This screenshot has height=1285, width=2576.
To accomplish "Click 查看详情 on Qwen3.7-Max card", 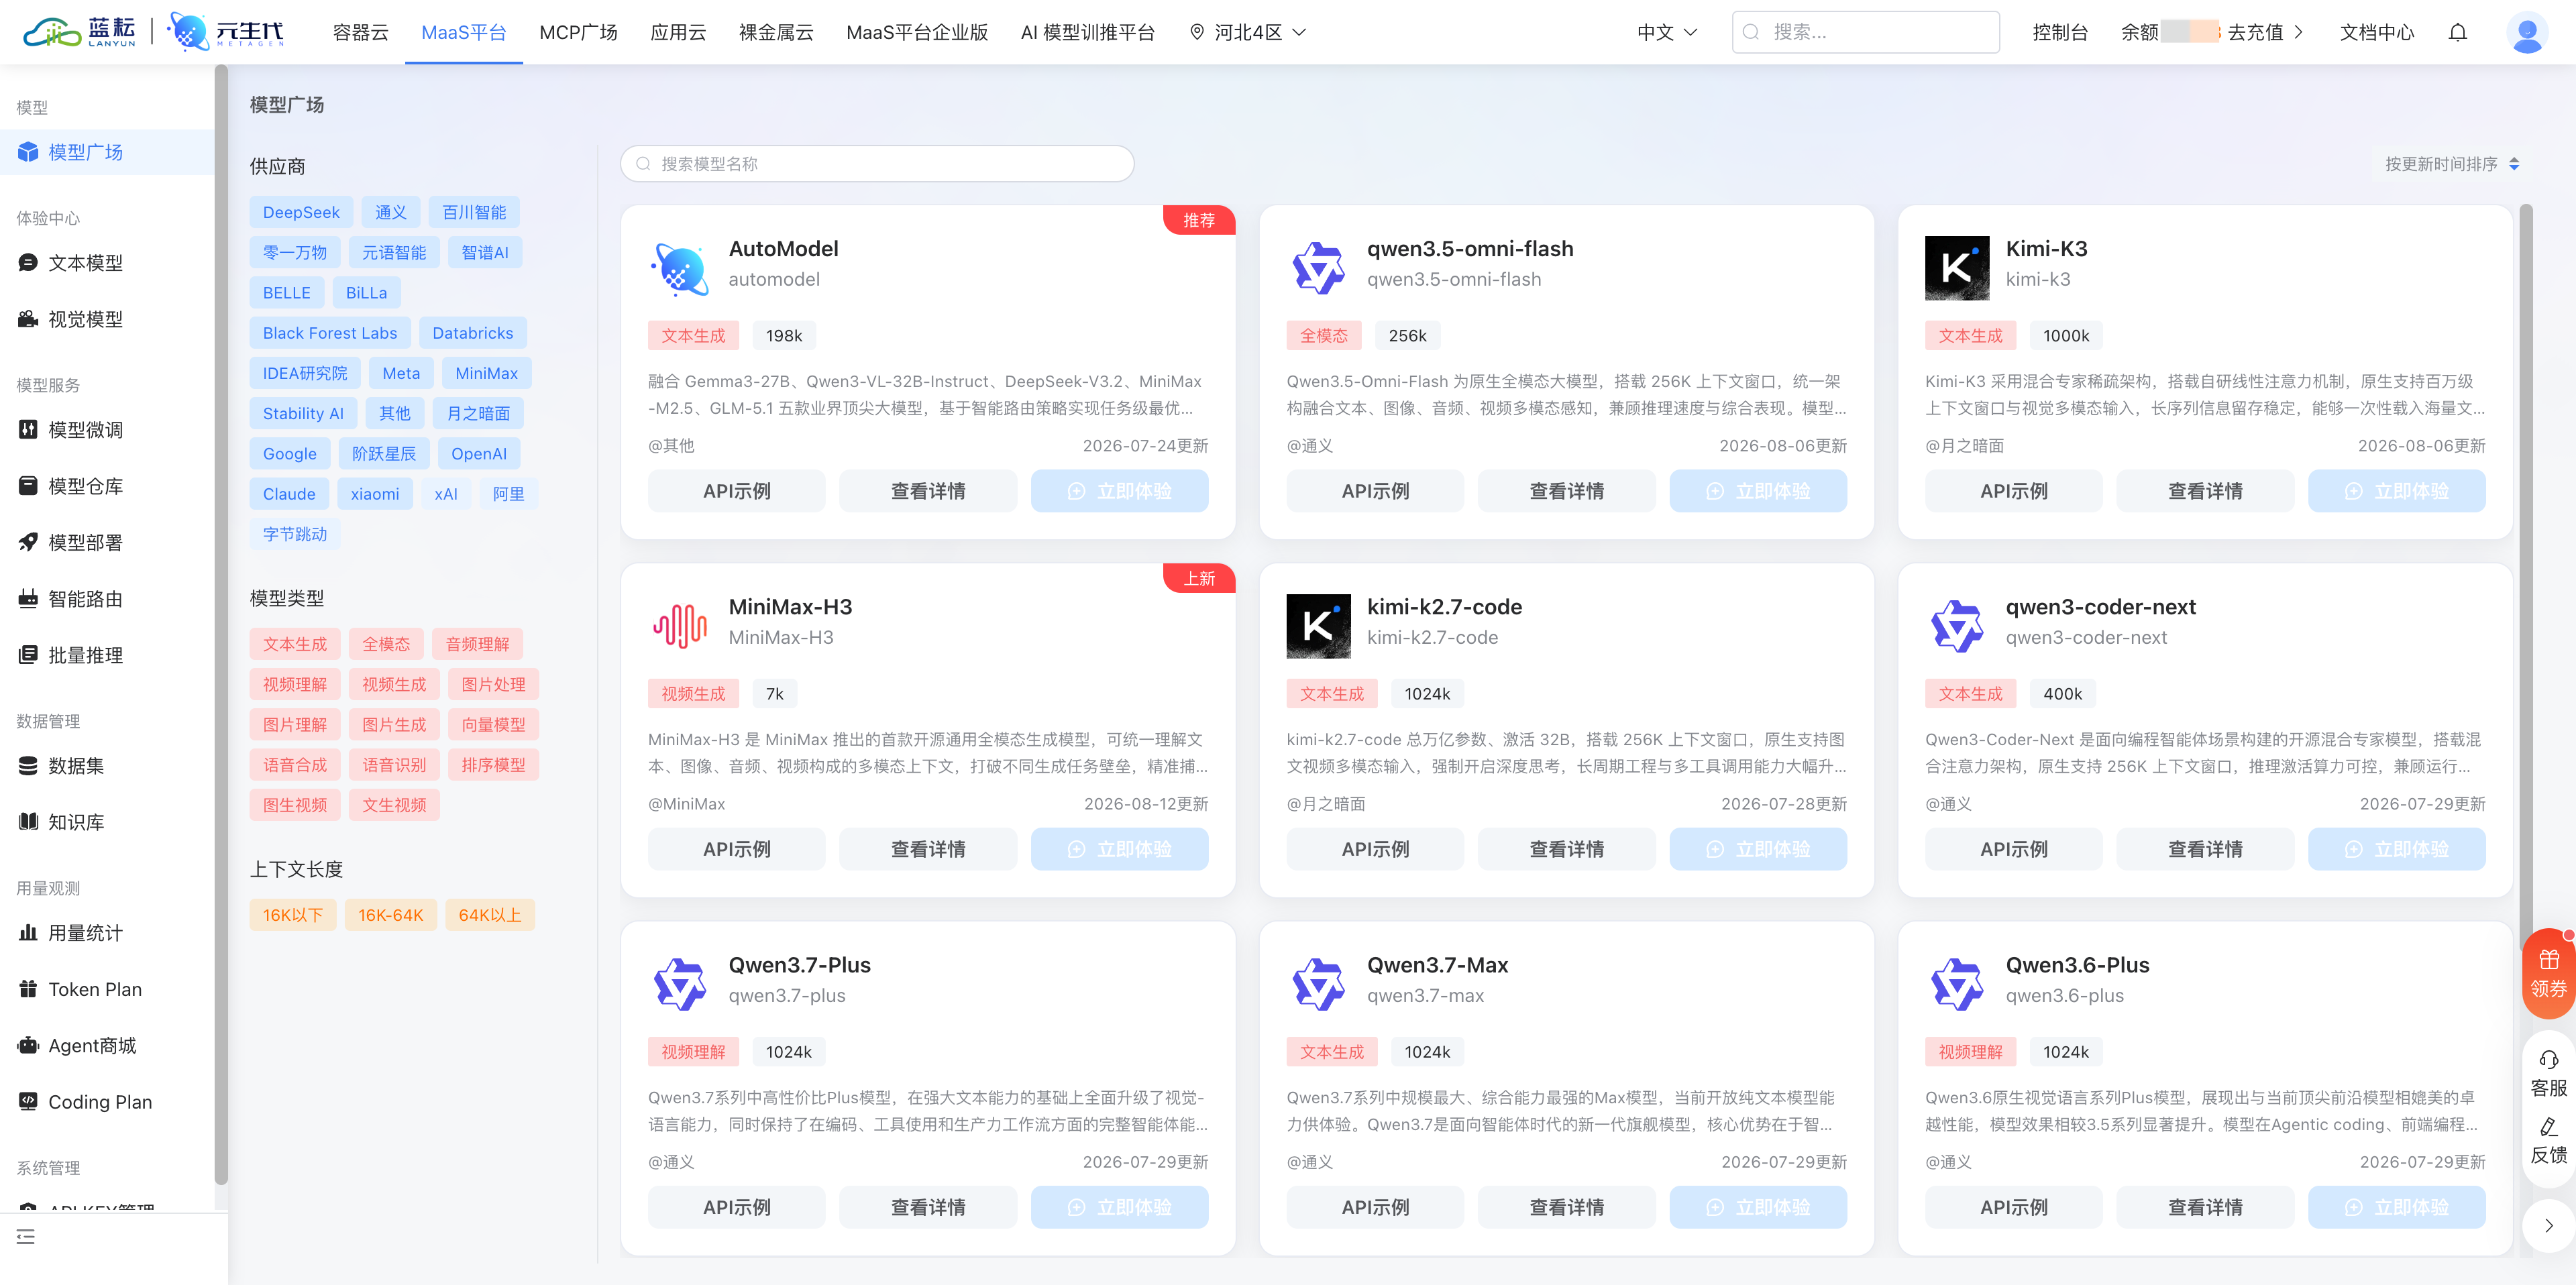I will (x=1566, y=1207).
